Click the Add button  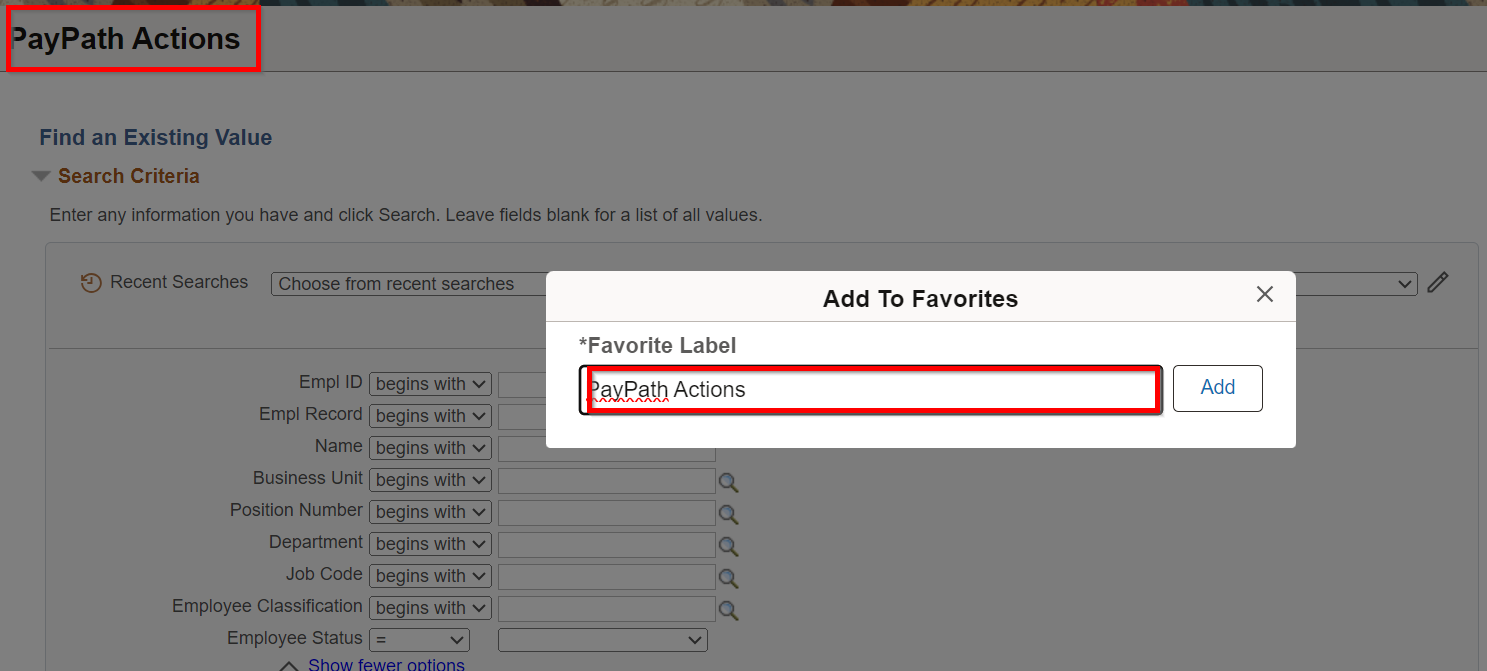1217,388
